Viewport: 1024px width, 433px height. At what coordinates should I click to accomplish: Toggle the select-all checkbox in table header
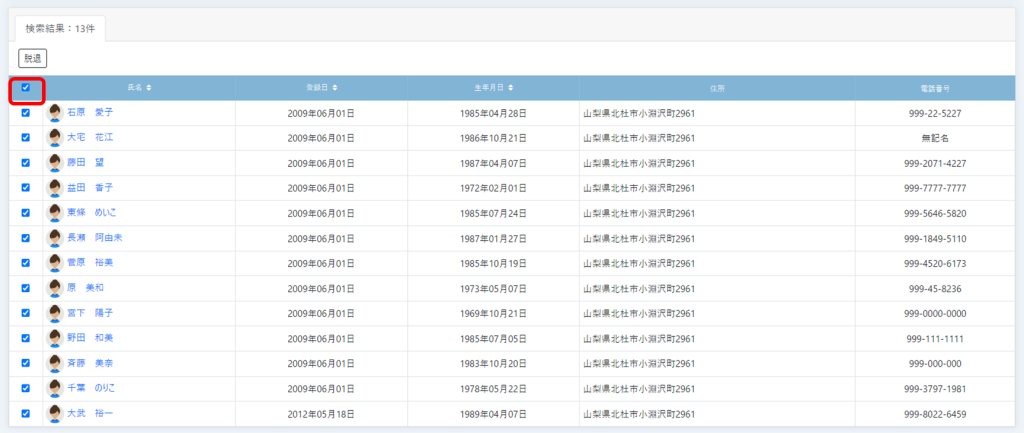pos(26,88)
